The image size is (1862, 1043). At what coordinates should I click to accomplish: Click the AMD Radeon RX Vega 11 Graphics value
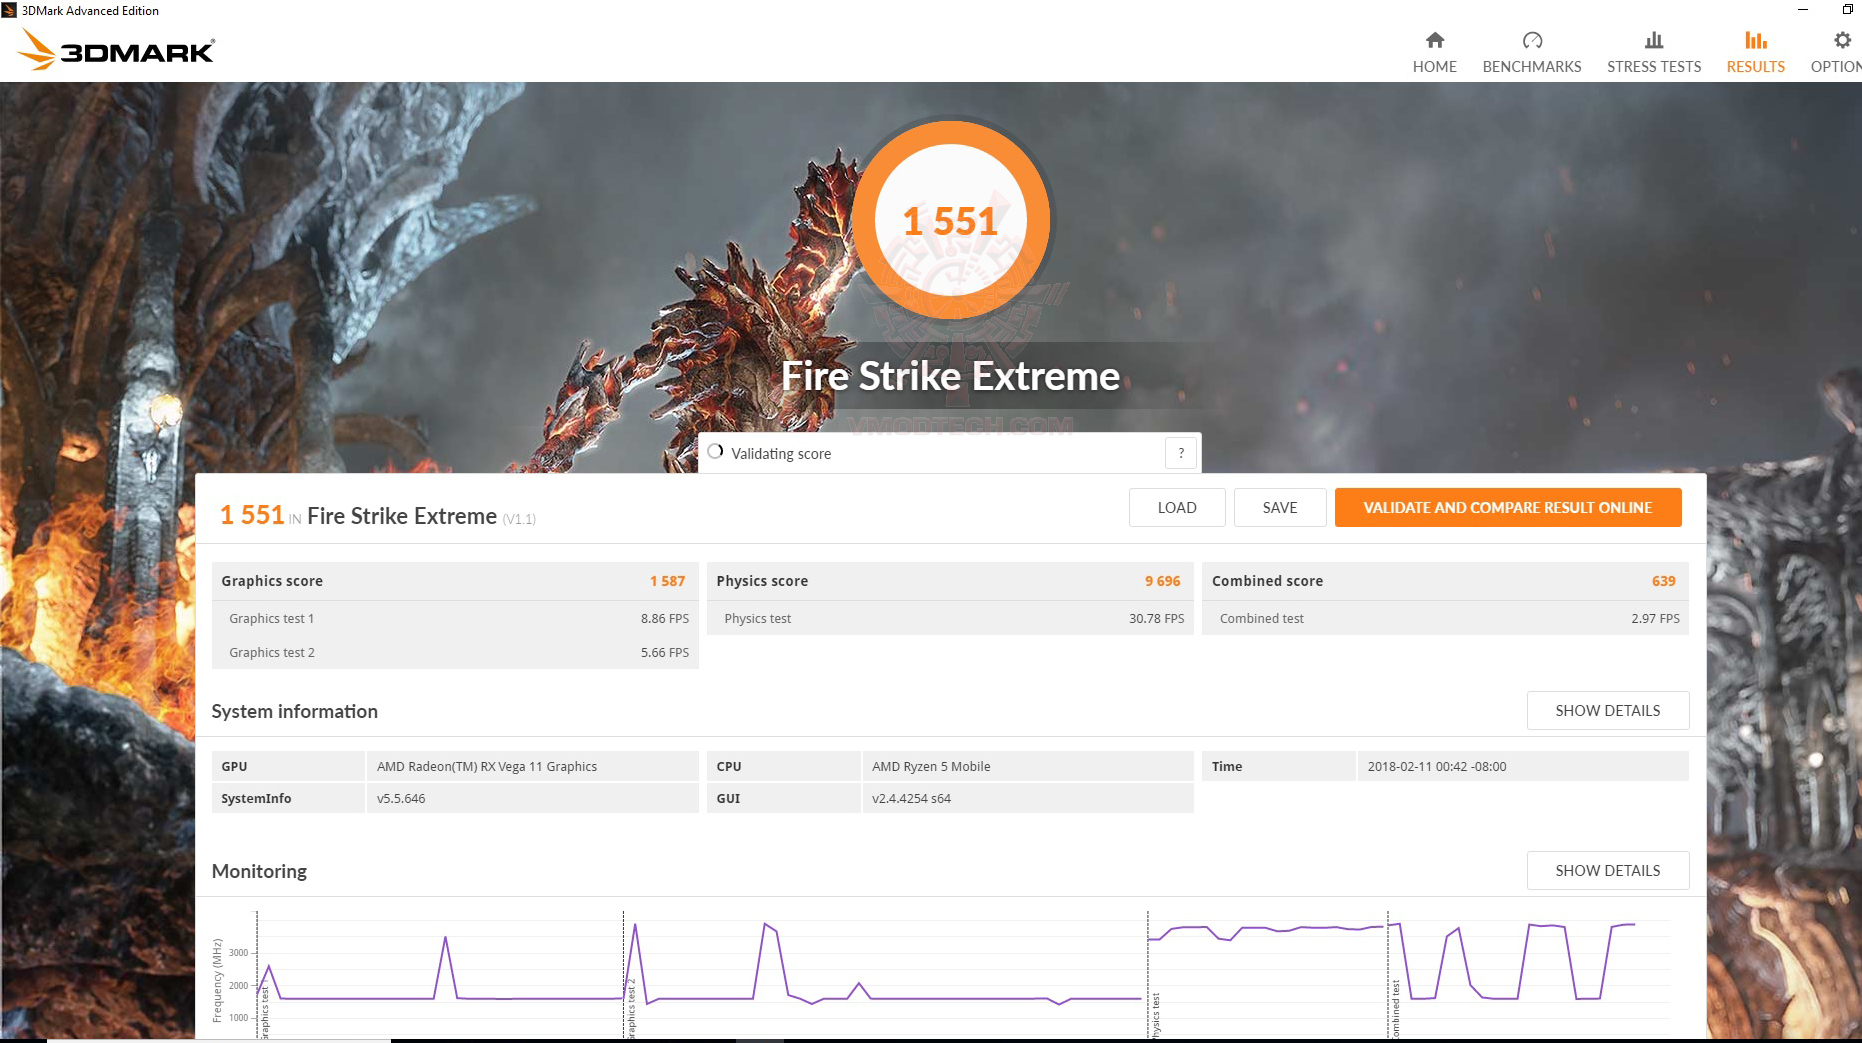pyautogui.click(x=487, y=767)
